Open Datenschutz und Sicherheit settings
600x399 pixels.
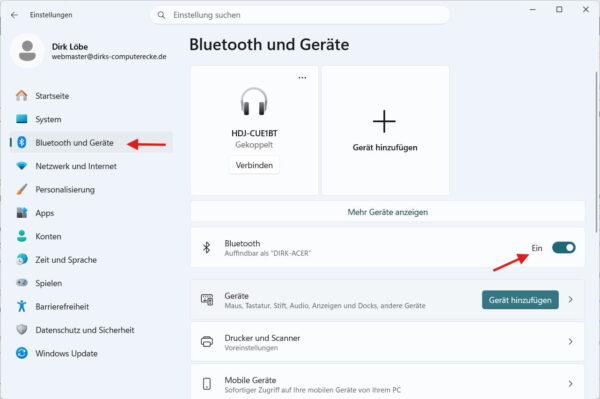[x=91, y=329]
